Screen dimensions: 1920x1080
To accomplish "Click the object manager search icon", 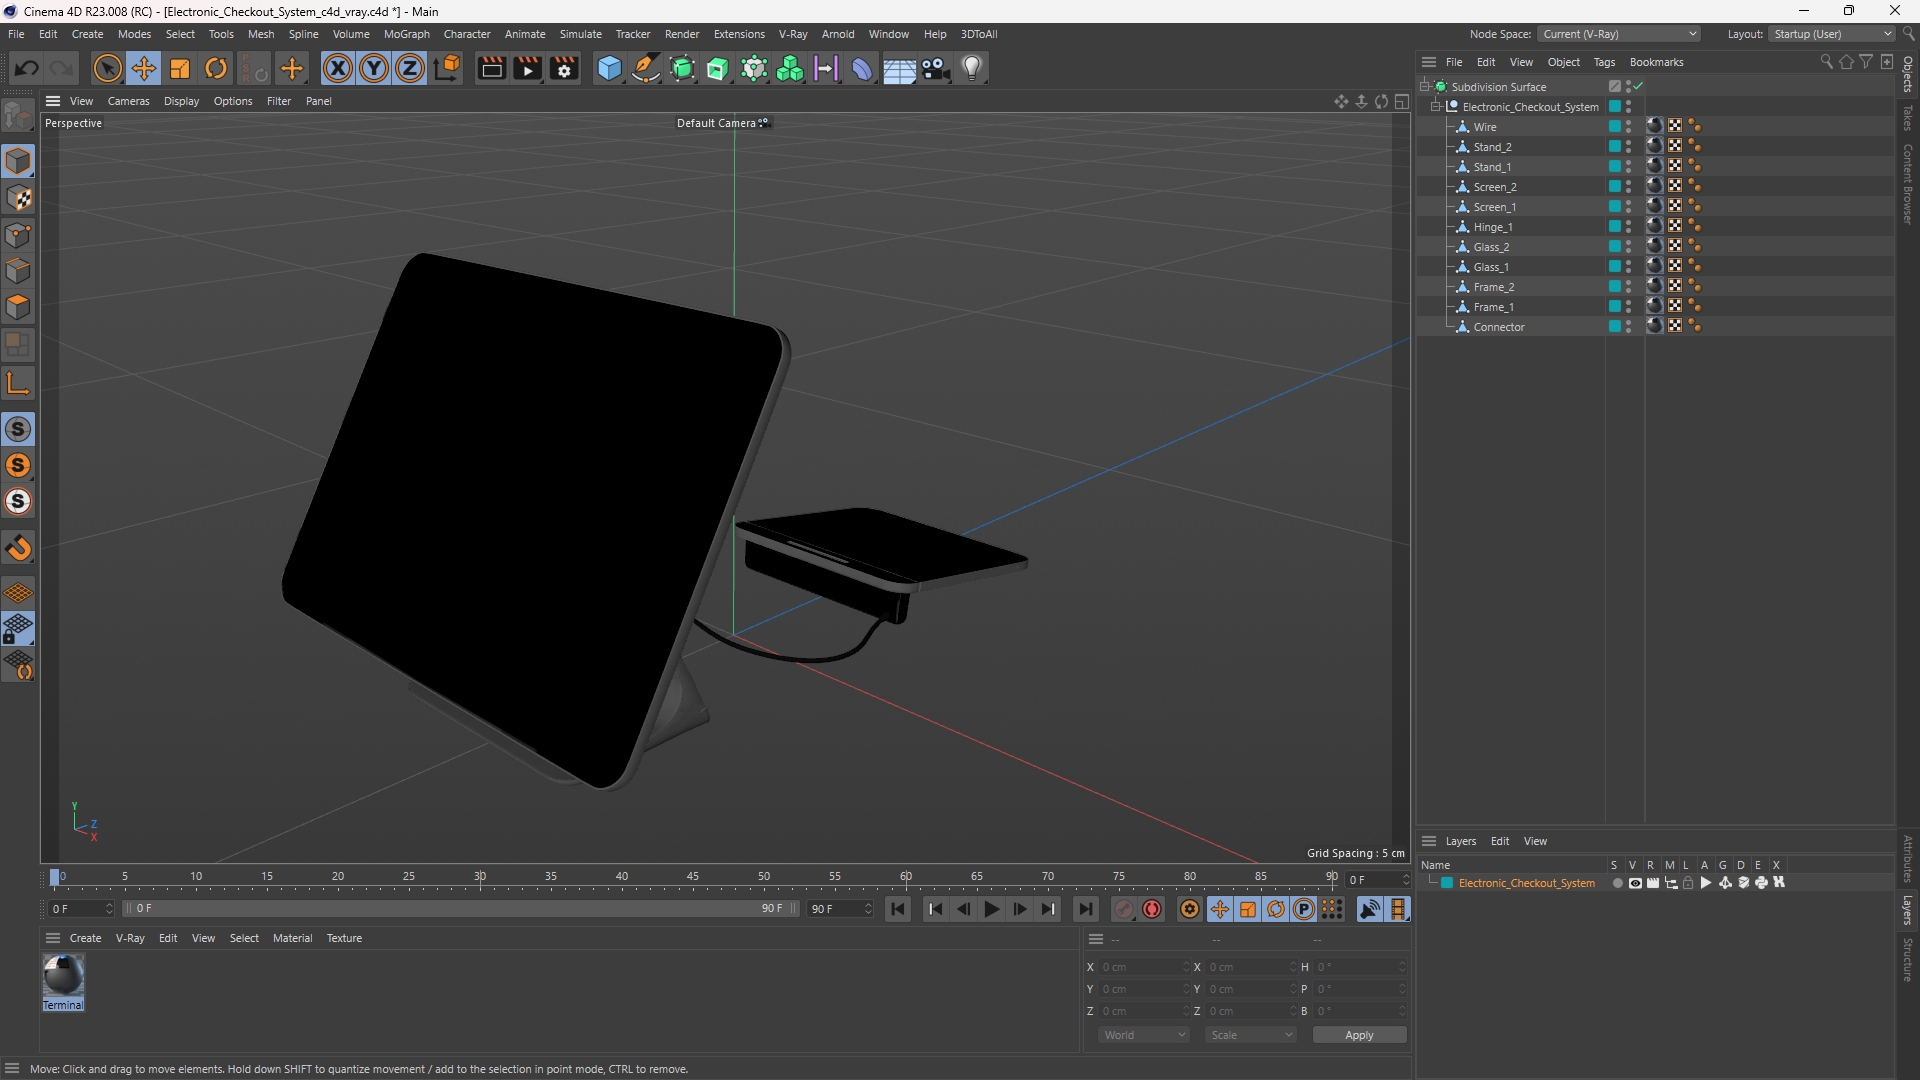I will pyautogui.click(x=1826, y=62).
